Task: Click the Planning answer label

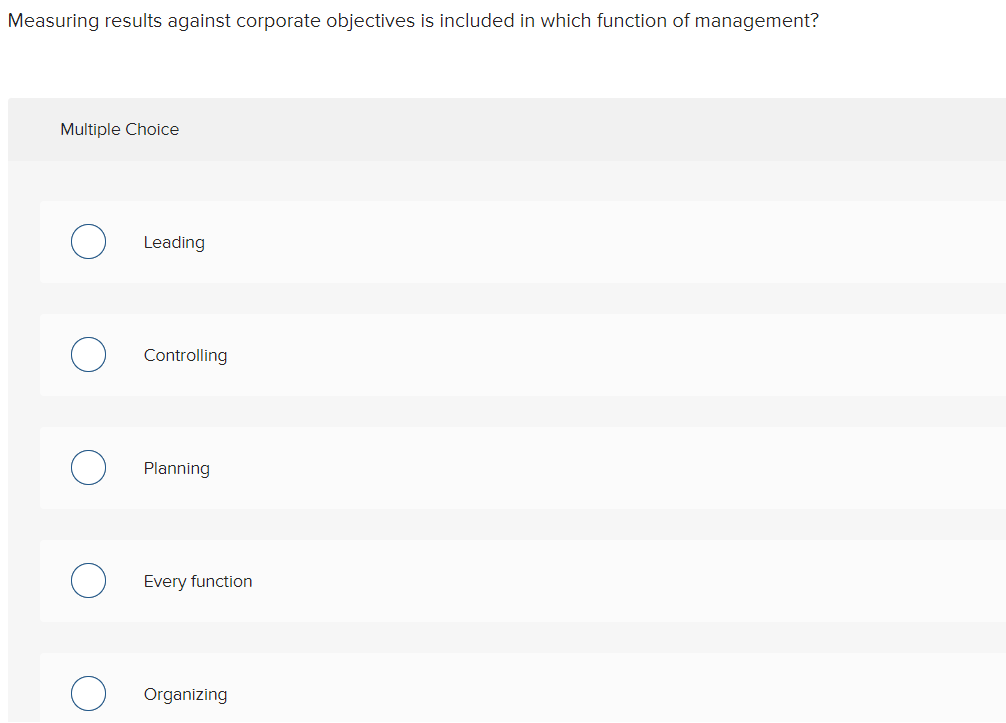Action: click(176, 468)
